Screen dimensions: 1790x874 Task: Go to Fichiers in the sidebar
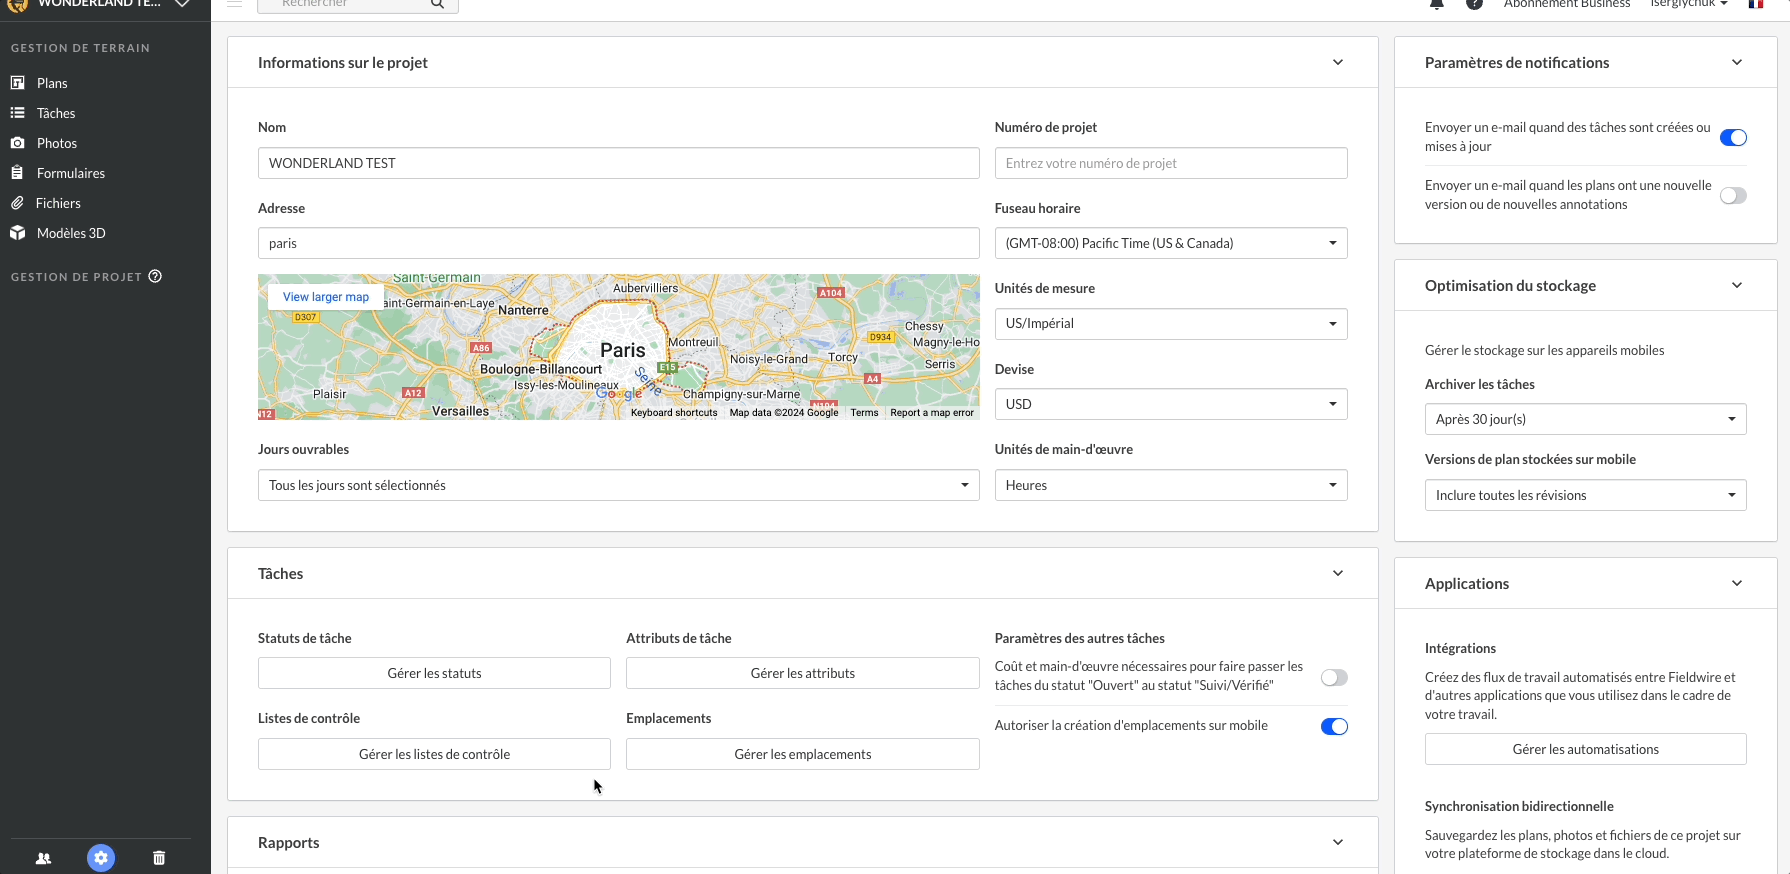[x=58, y=203]
